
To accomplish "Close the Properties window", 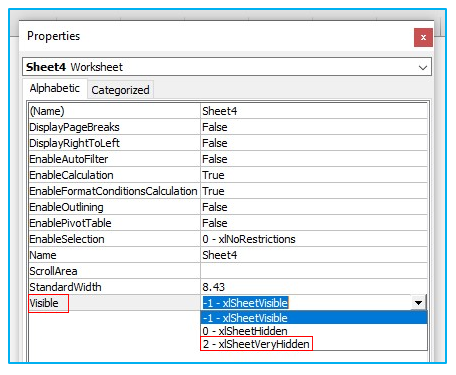I will [x=423, y=37].
